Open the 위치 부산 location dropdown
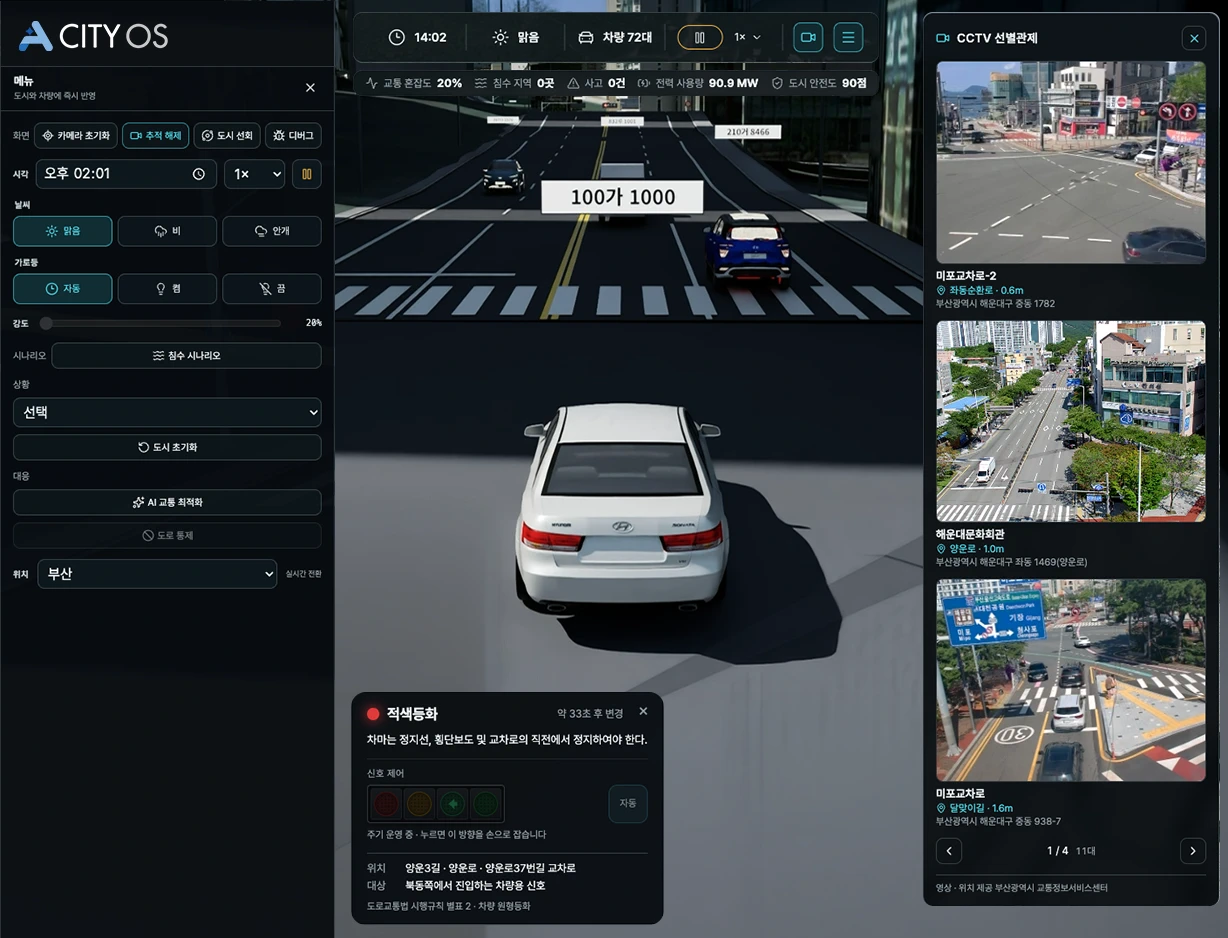Viewport: 1228px width, 938px height. pyautogui.click(x=157, y=574)
